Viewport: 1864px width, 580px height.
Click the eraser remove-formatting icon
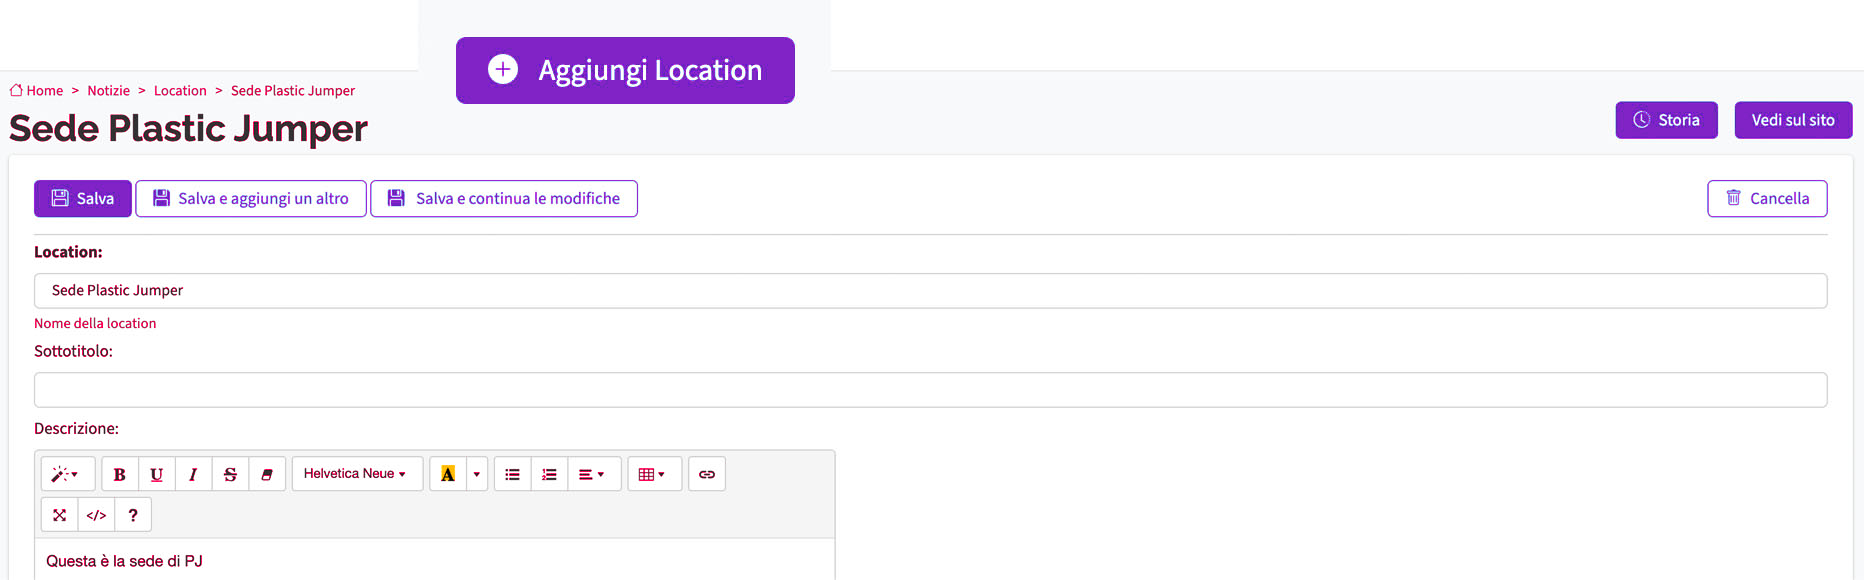coord(267,474)
